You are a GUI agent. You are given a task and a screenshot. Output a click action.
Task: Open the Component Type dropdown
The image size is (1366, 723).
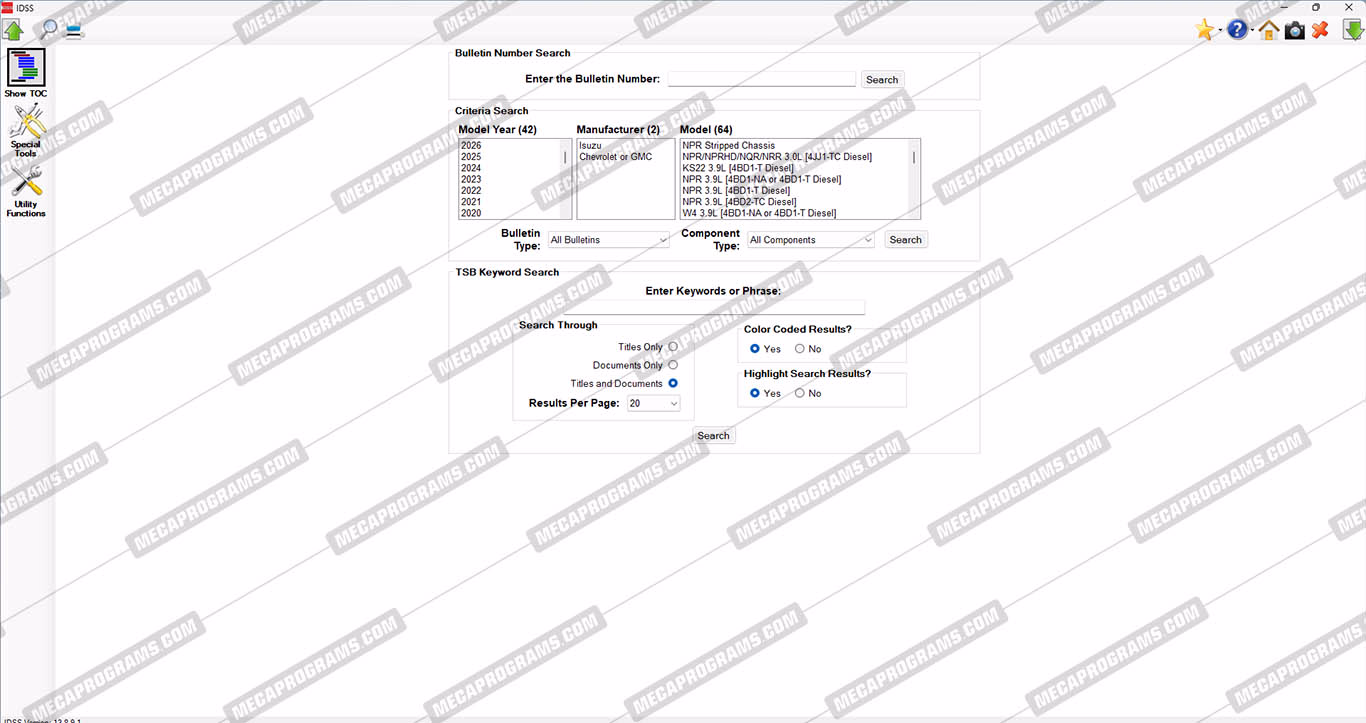[x=811, y=240]
